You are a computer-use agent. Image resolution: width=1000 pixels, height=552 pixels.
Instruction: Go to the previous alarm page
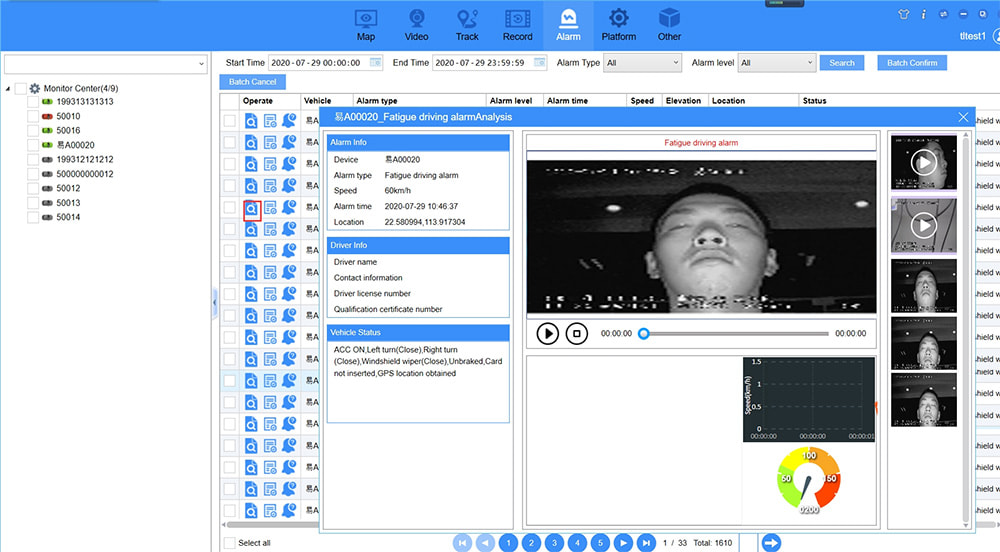[x=485, y=542]
